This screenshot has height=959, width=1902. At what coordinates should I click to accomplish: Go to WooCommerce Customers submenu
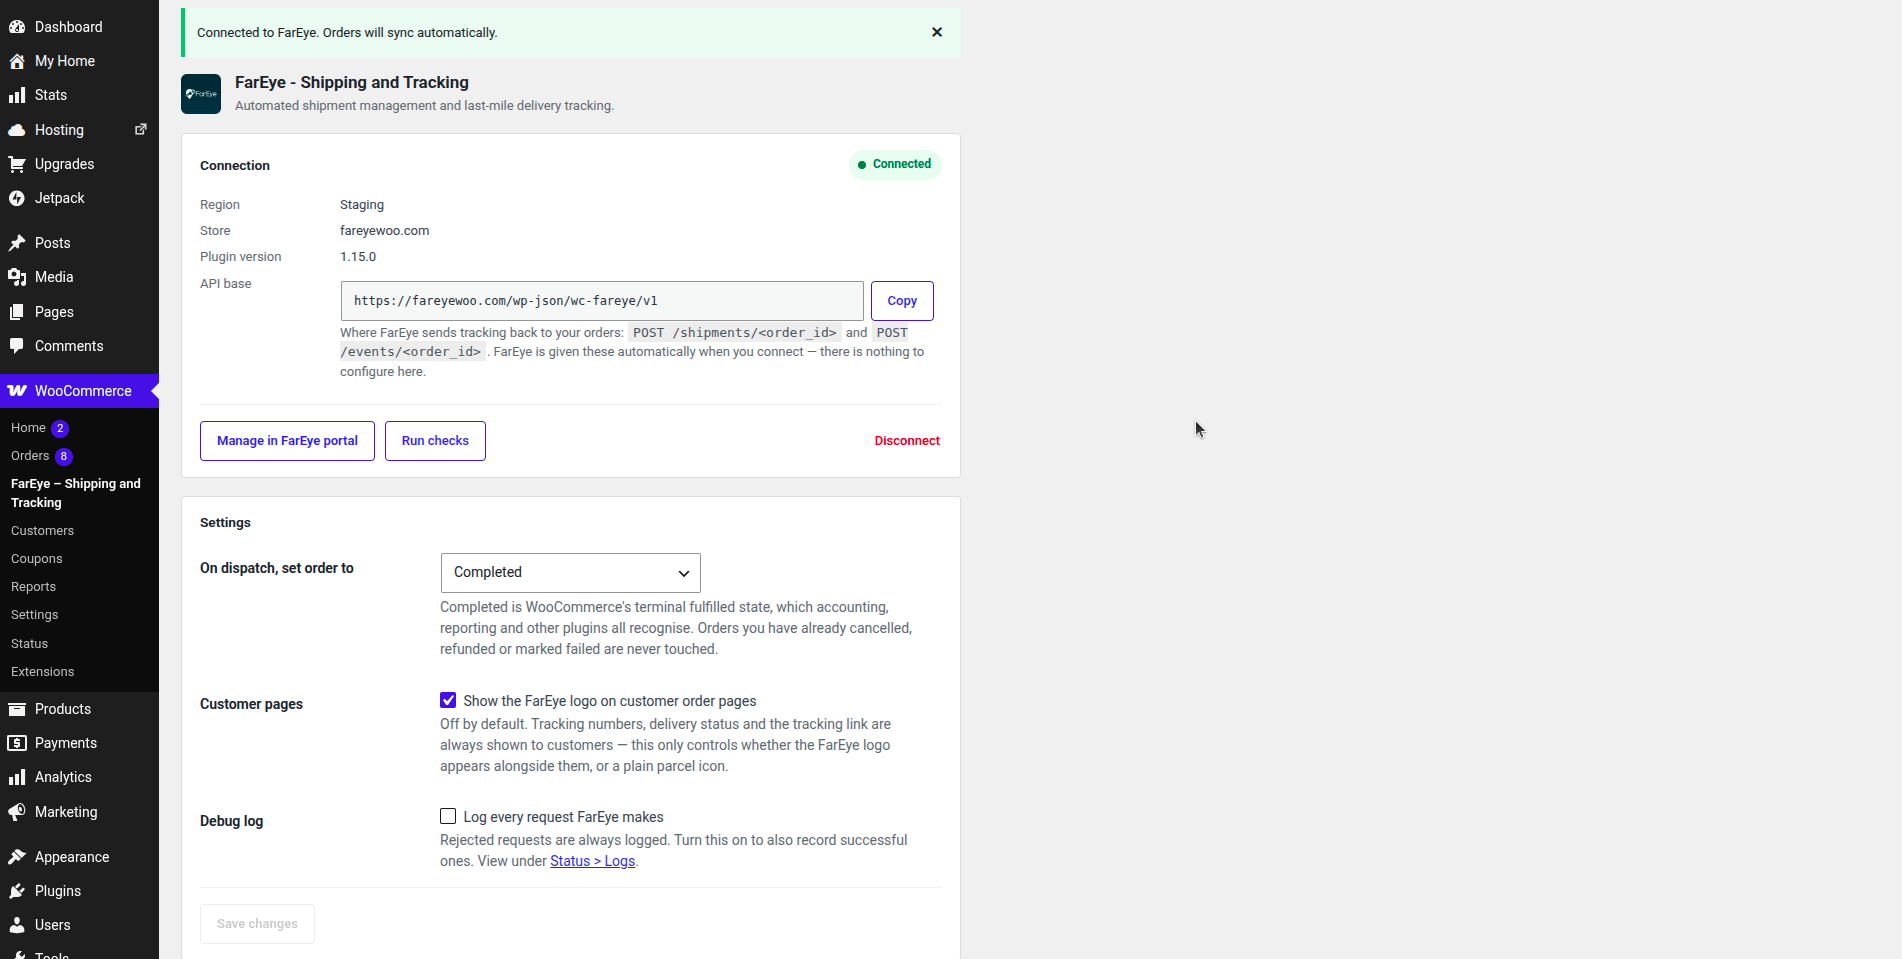[42, 531]
